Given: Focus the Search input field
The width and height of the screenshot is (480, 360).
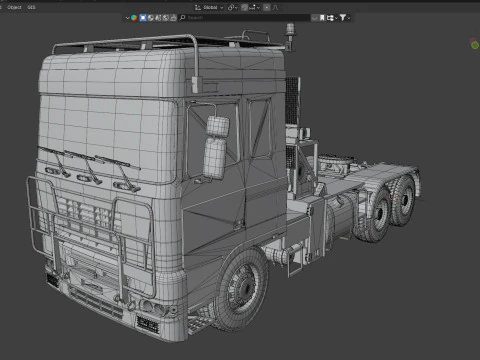Looking at the screenshot, I should (245, 18).
